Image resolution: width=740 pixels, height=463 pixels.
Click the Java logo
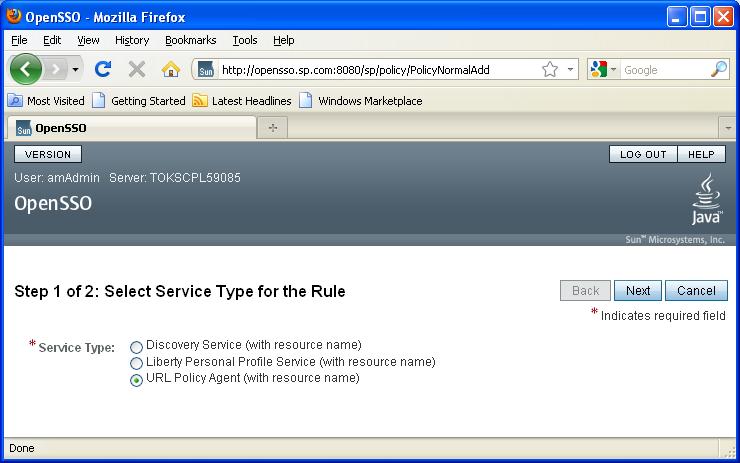pos(706,199)
